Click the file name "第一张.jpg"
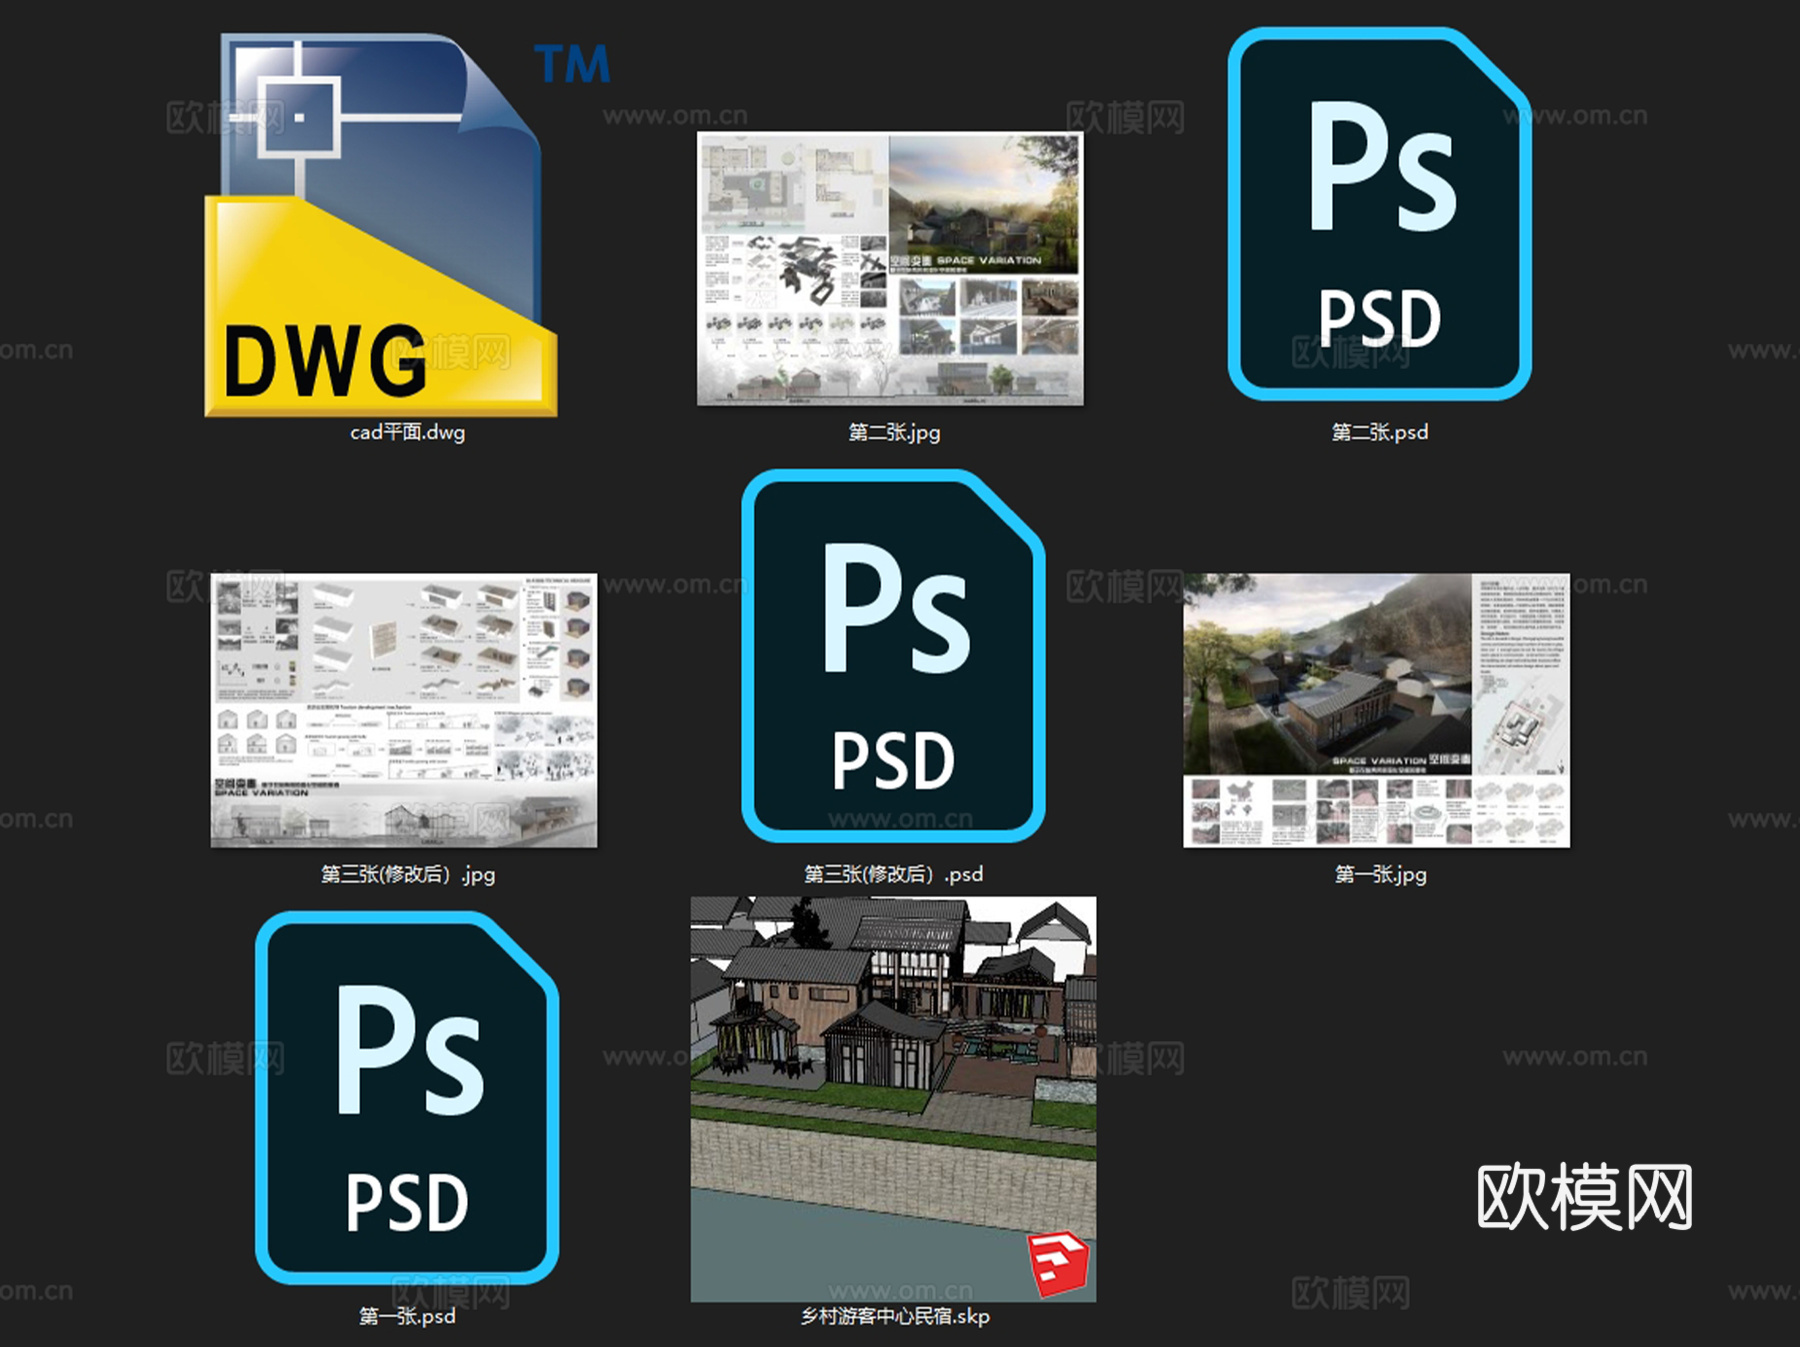This screenshot has width=1800, height=1347. 1380,874
